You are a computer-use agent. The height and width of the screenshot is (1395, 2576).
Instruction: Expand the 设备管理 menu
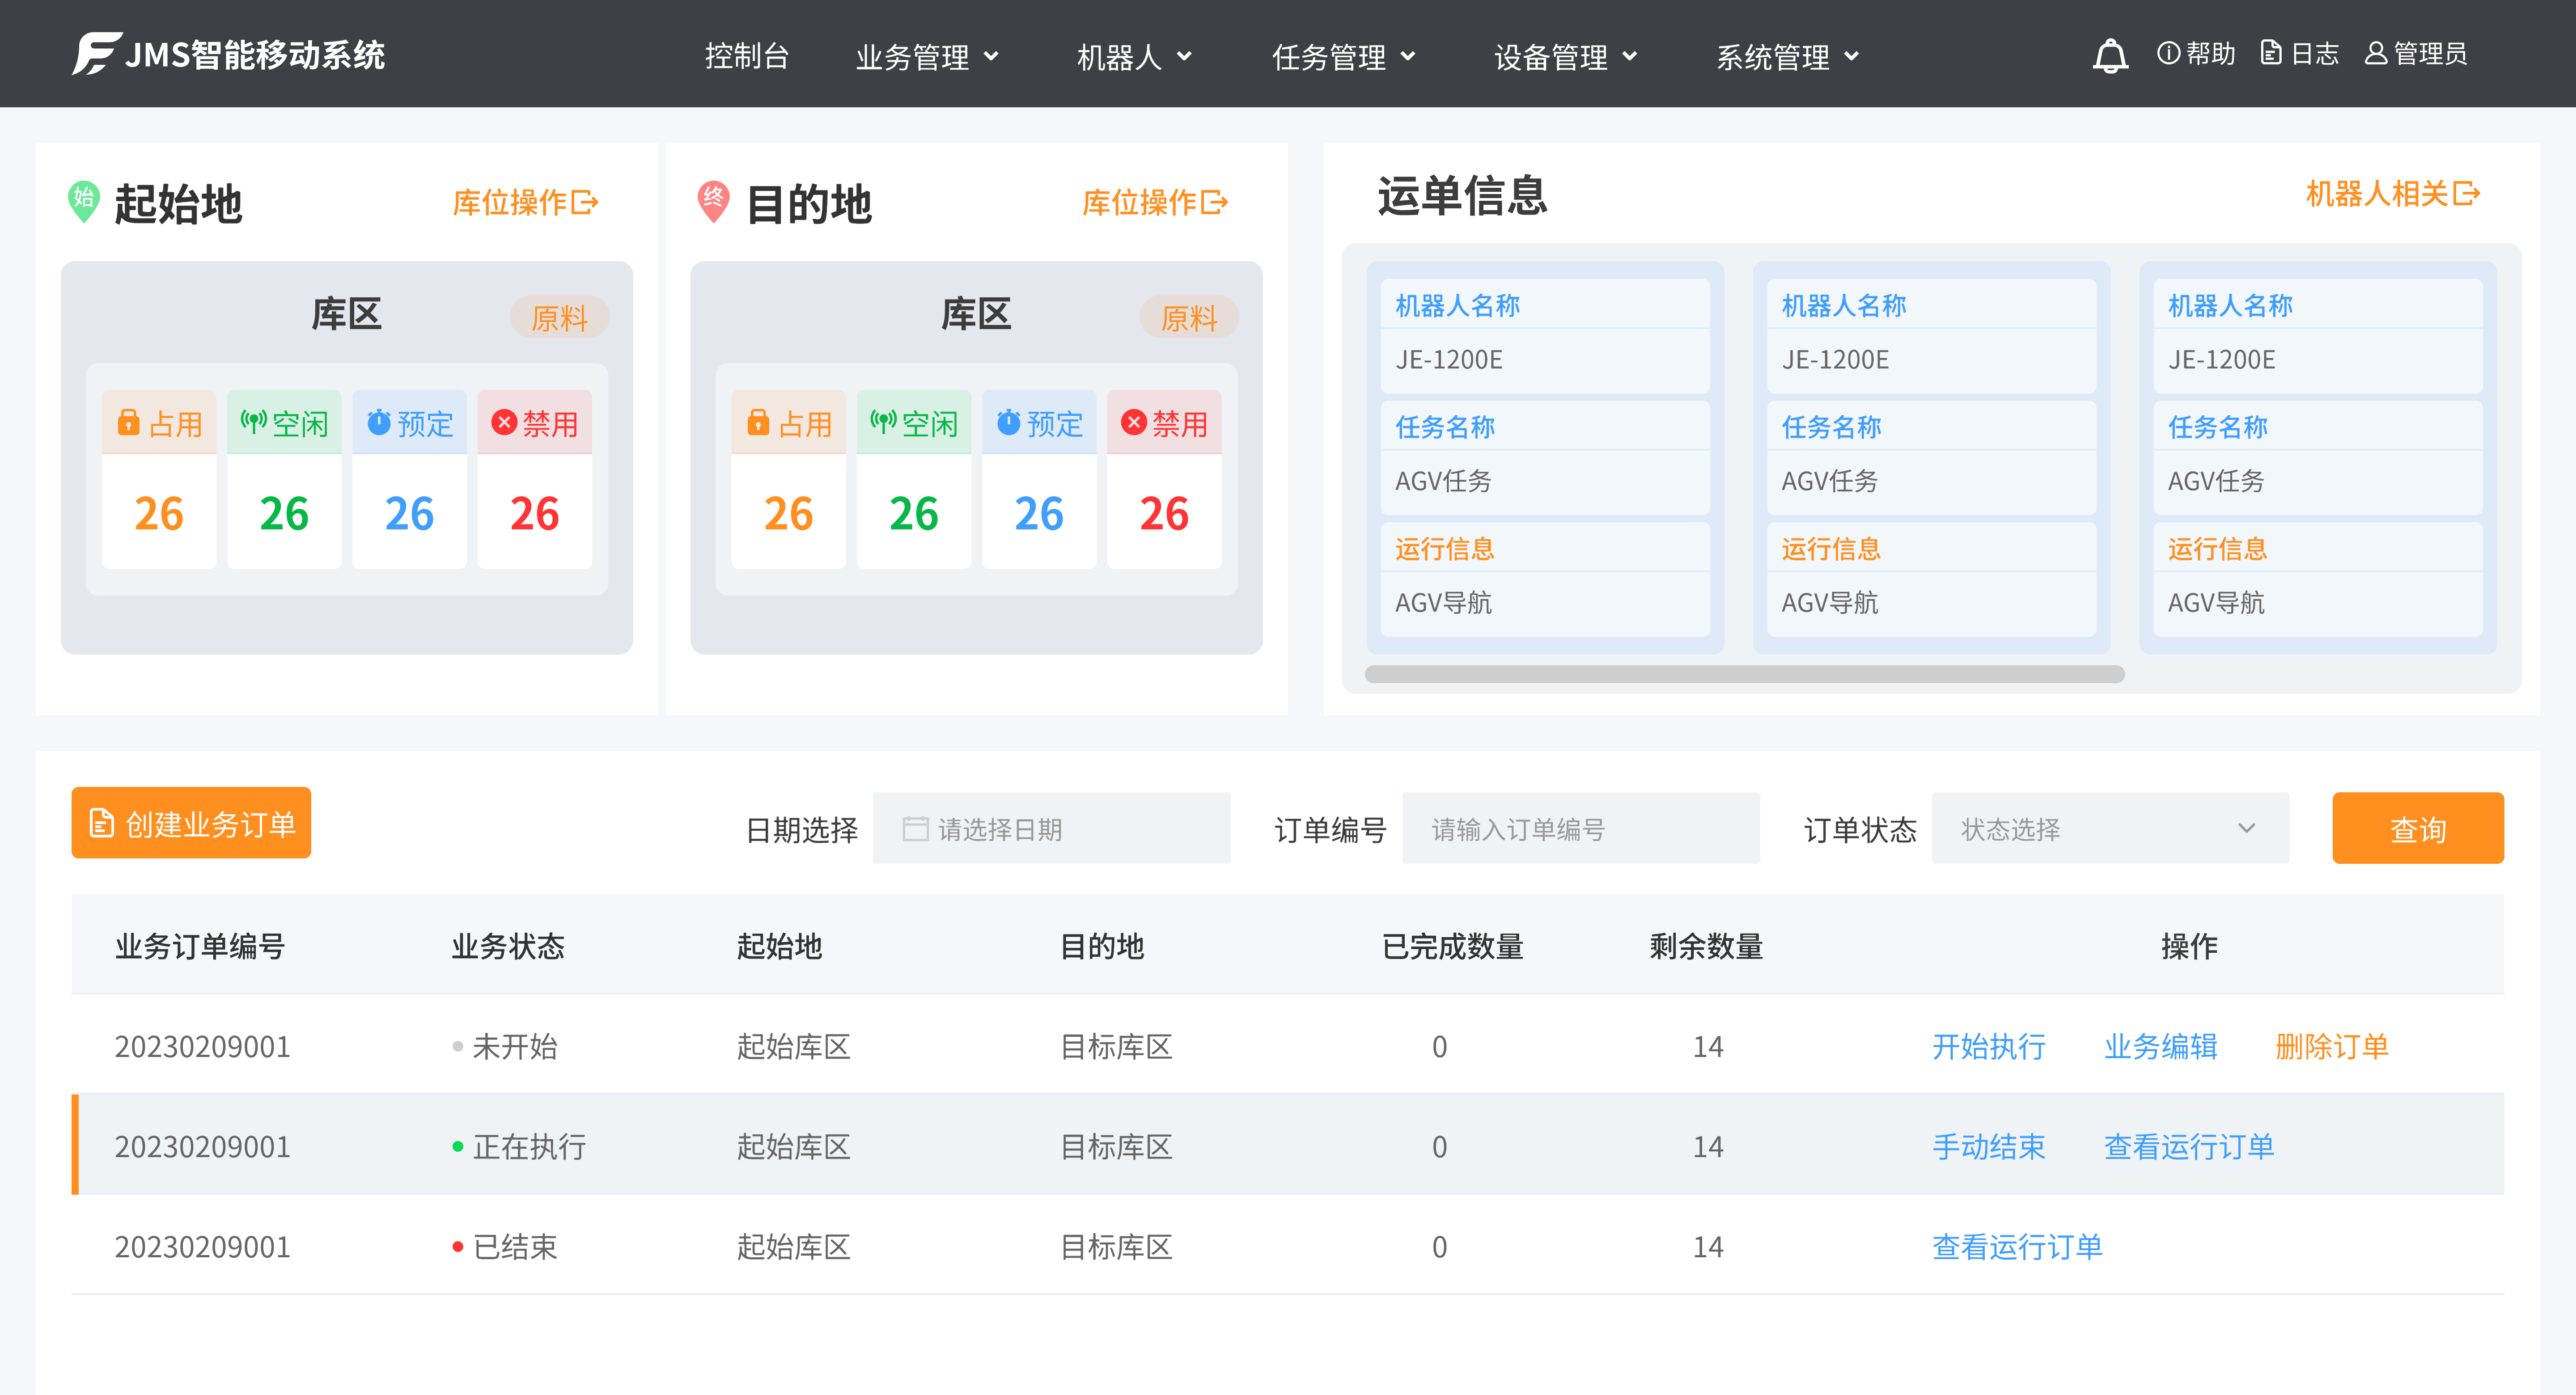1566,56
